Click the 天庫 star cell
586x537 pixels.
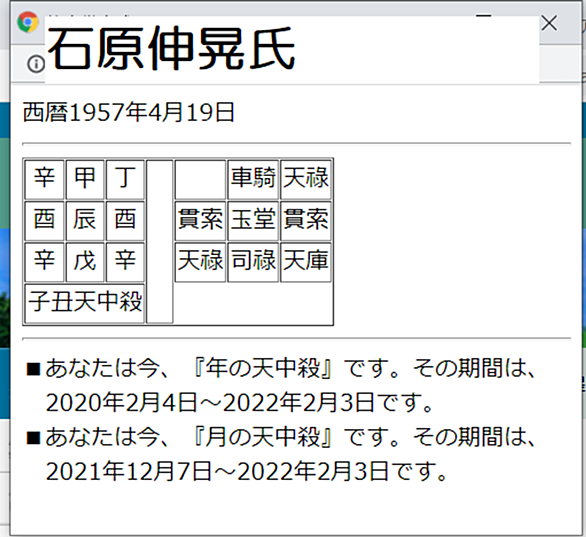coord(306,262)
